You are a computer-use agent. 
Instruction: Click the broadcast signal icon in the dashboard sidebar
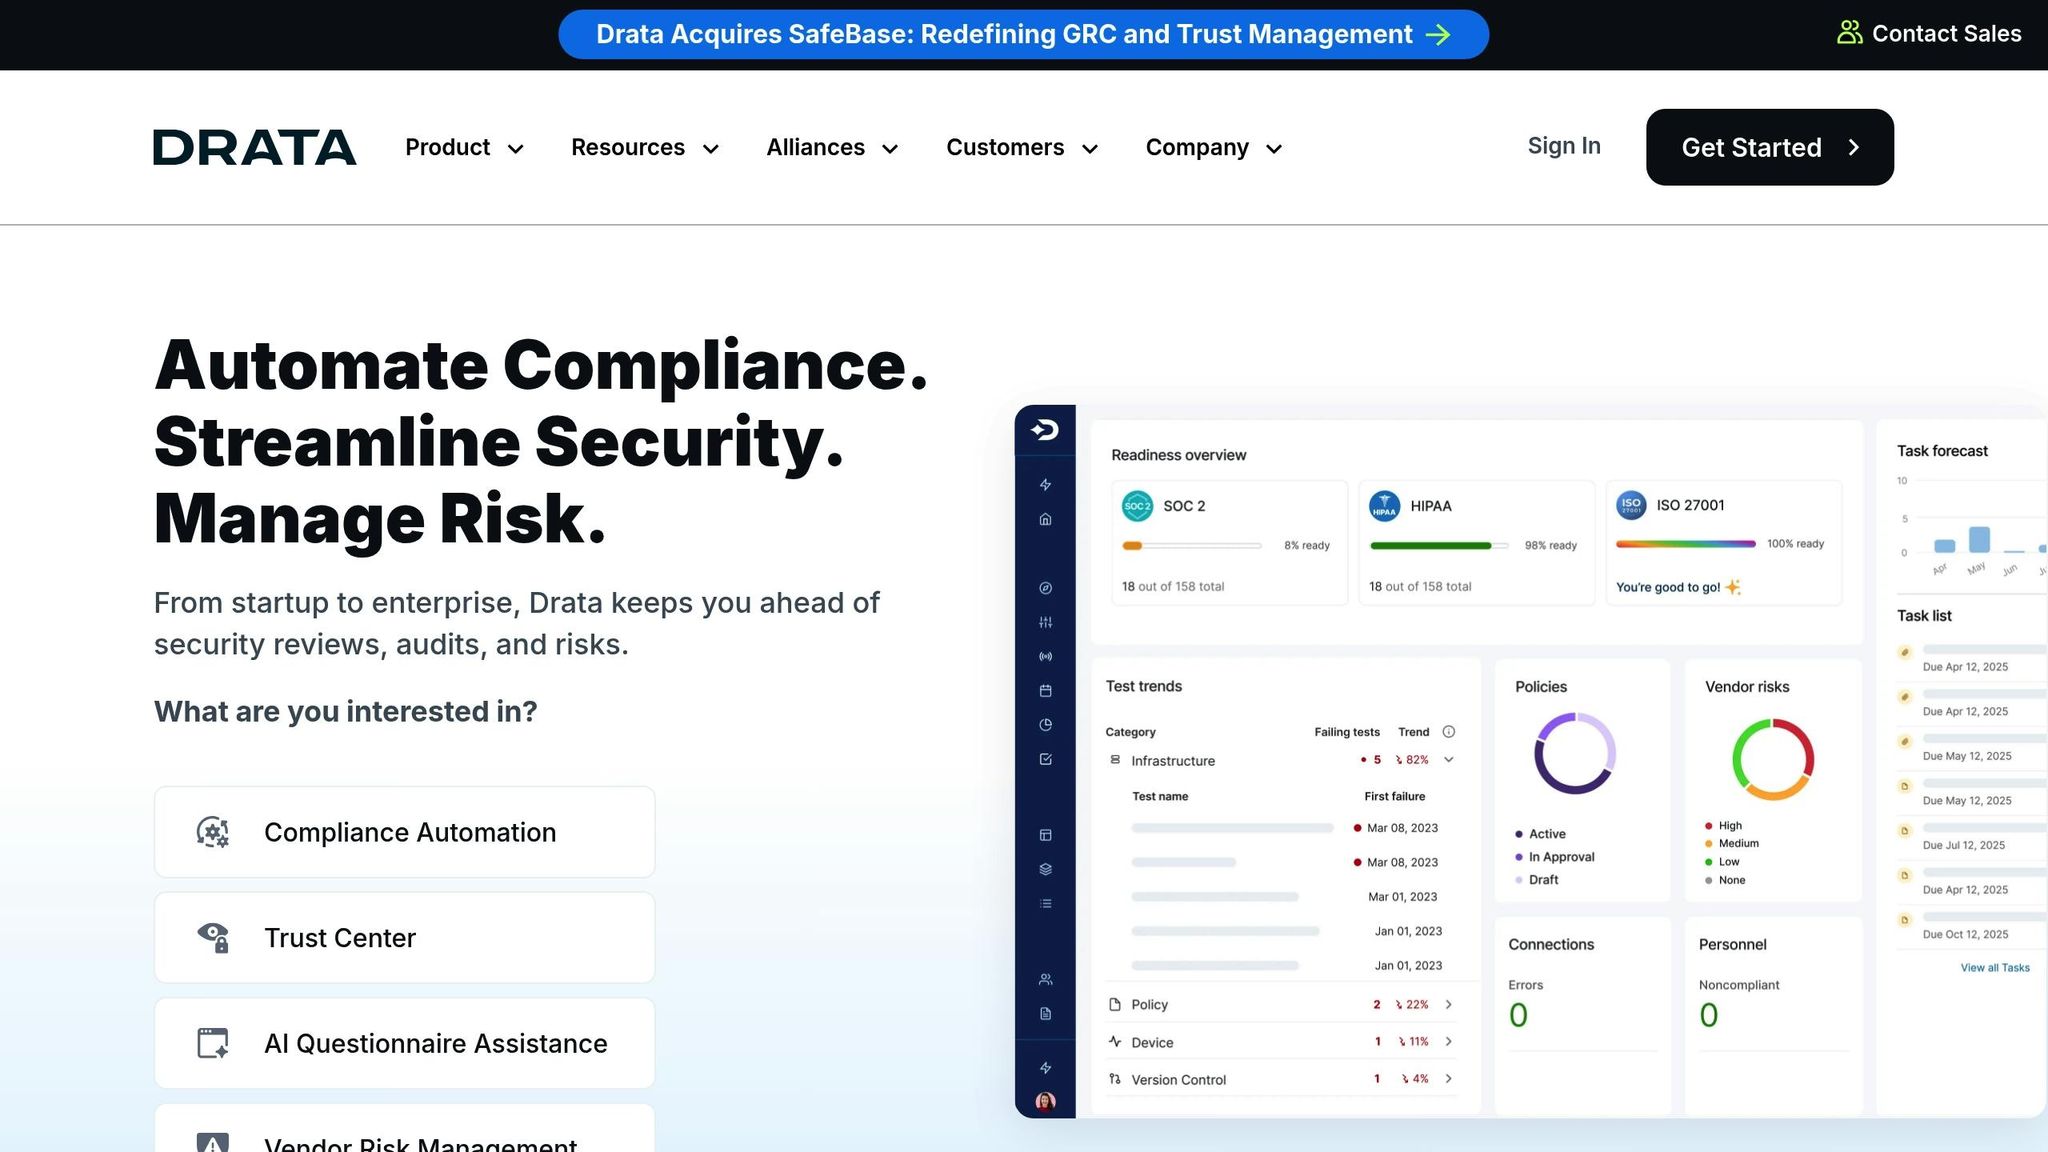pos(1045,657)
